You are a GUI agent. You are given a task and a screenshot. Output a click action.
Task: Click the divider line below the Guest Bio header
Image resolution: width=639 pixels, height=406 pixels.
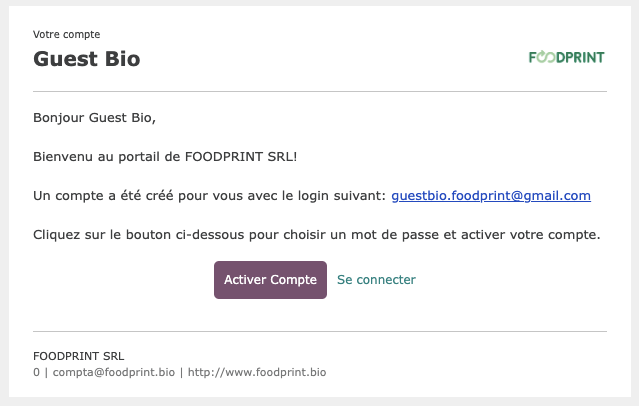click(320, 92)
